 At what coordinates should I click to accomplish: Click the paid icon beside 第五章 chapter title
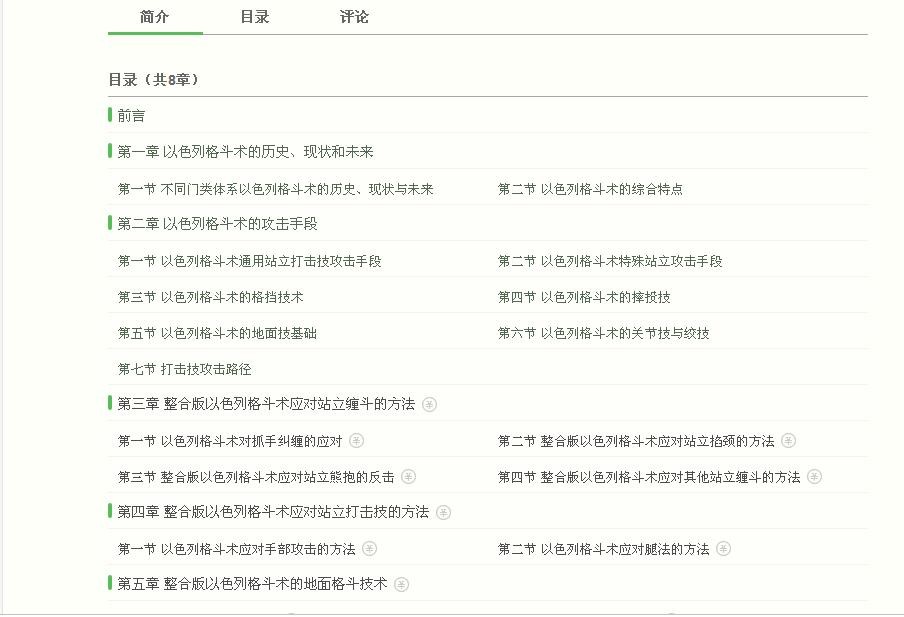click(401, 585)
